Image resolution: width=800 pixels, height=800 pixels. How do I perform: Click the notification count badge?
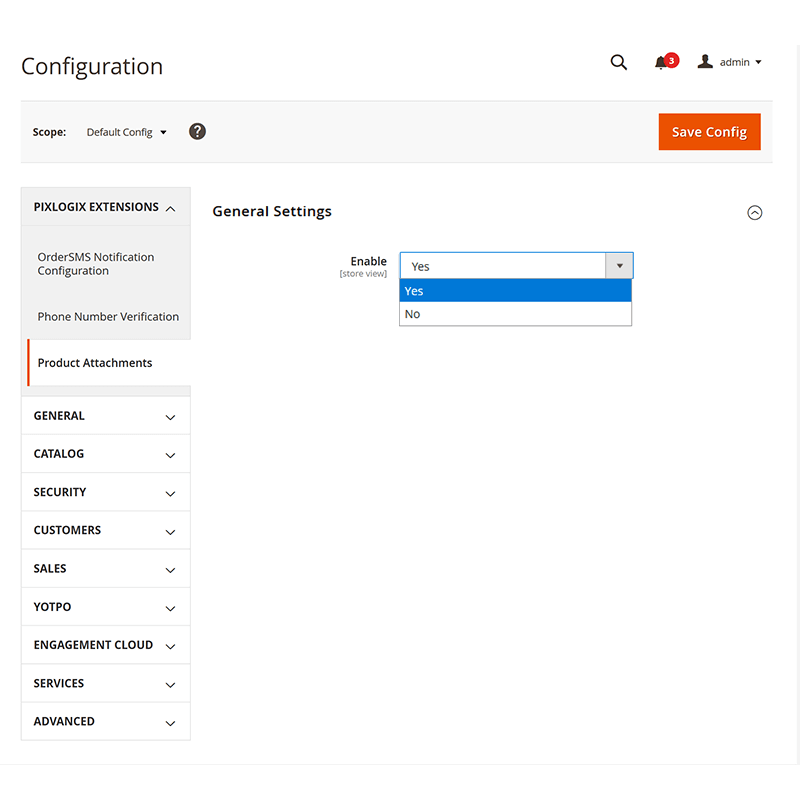(x=670, y=59)
